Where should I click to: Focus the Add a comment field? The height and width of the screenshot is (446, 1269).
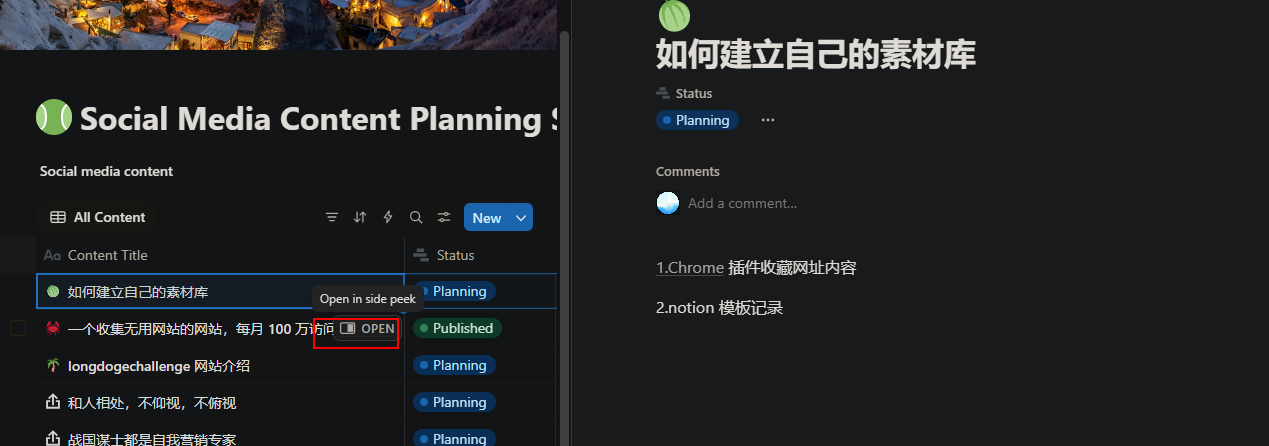click(x=742, y=203)
